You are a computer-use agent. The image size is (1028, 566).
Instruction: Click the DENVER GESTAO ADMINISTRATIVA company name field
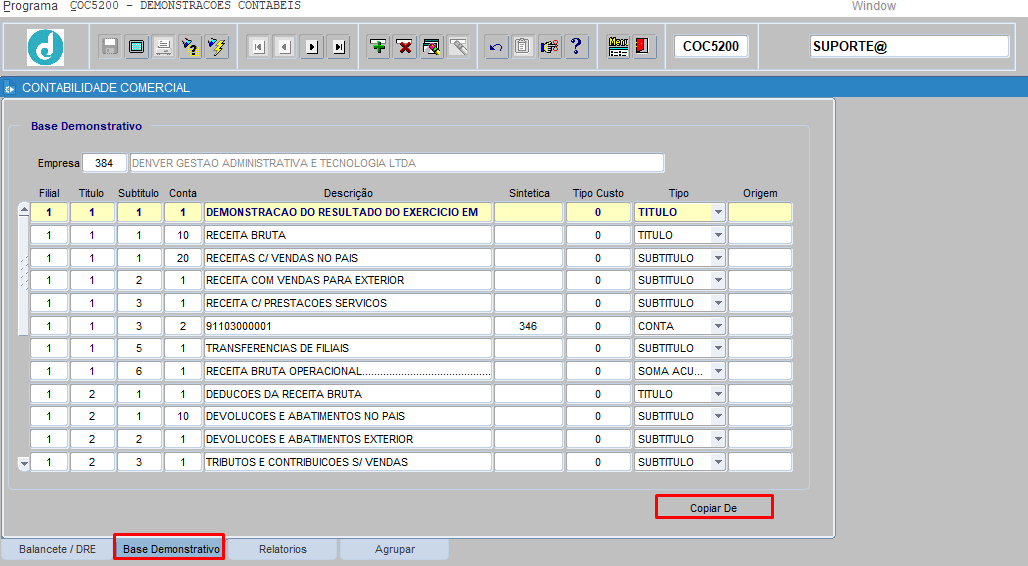click(x=397, y=163)
